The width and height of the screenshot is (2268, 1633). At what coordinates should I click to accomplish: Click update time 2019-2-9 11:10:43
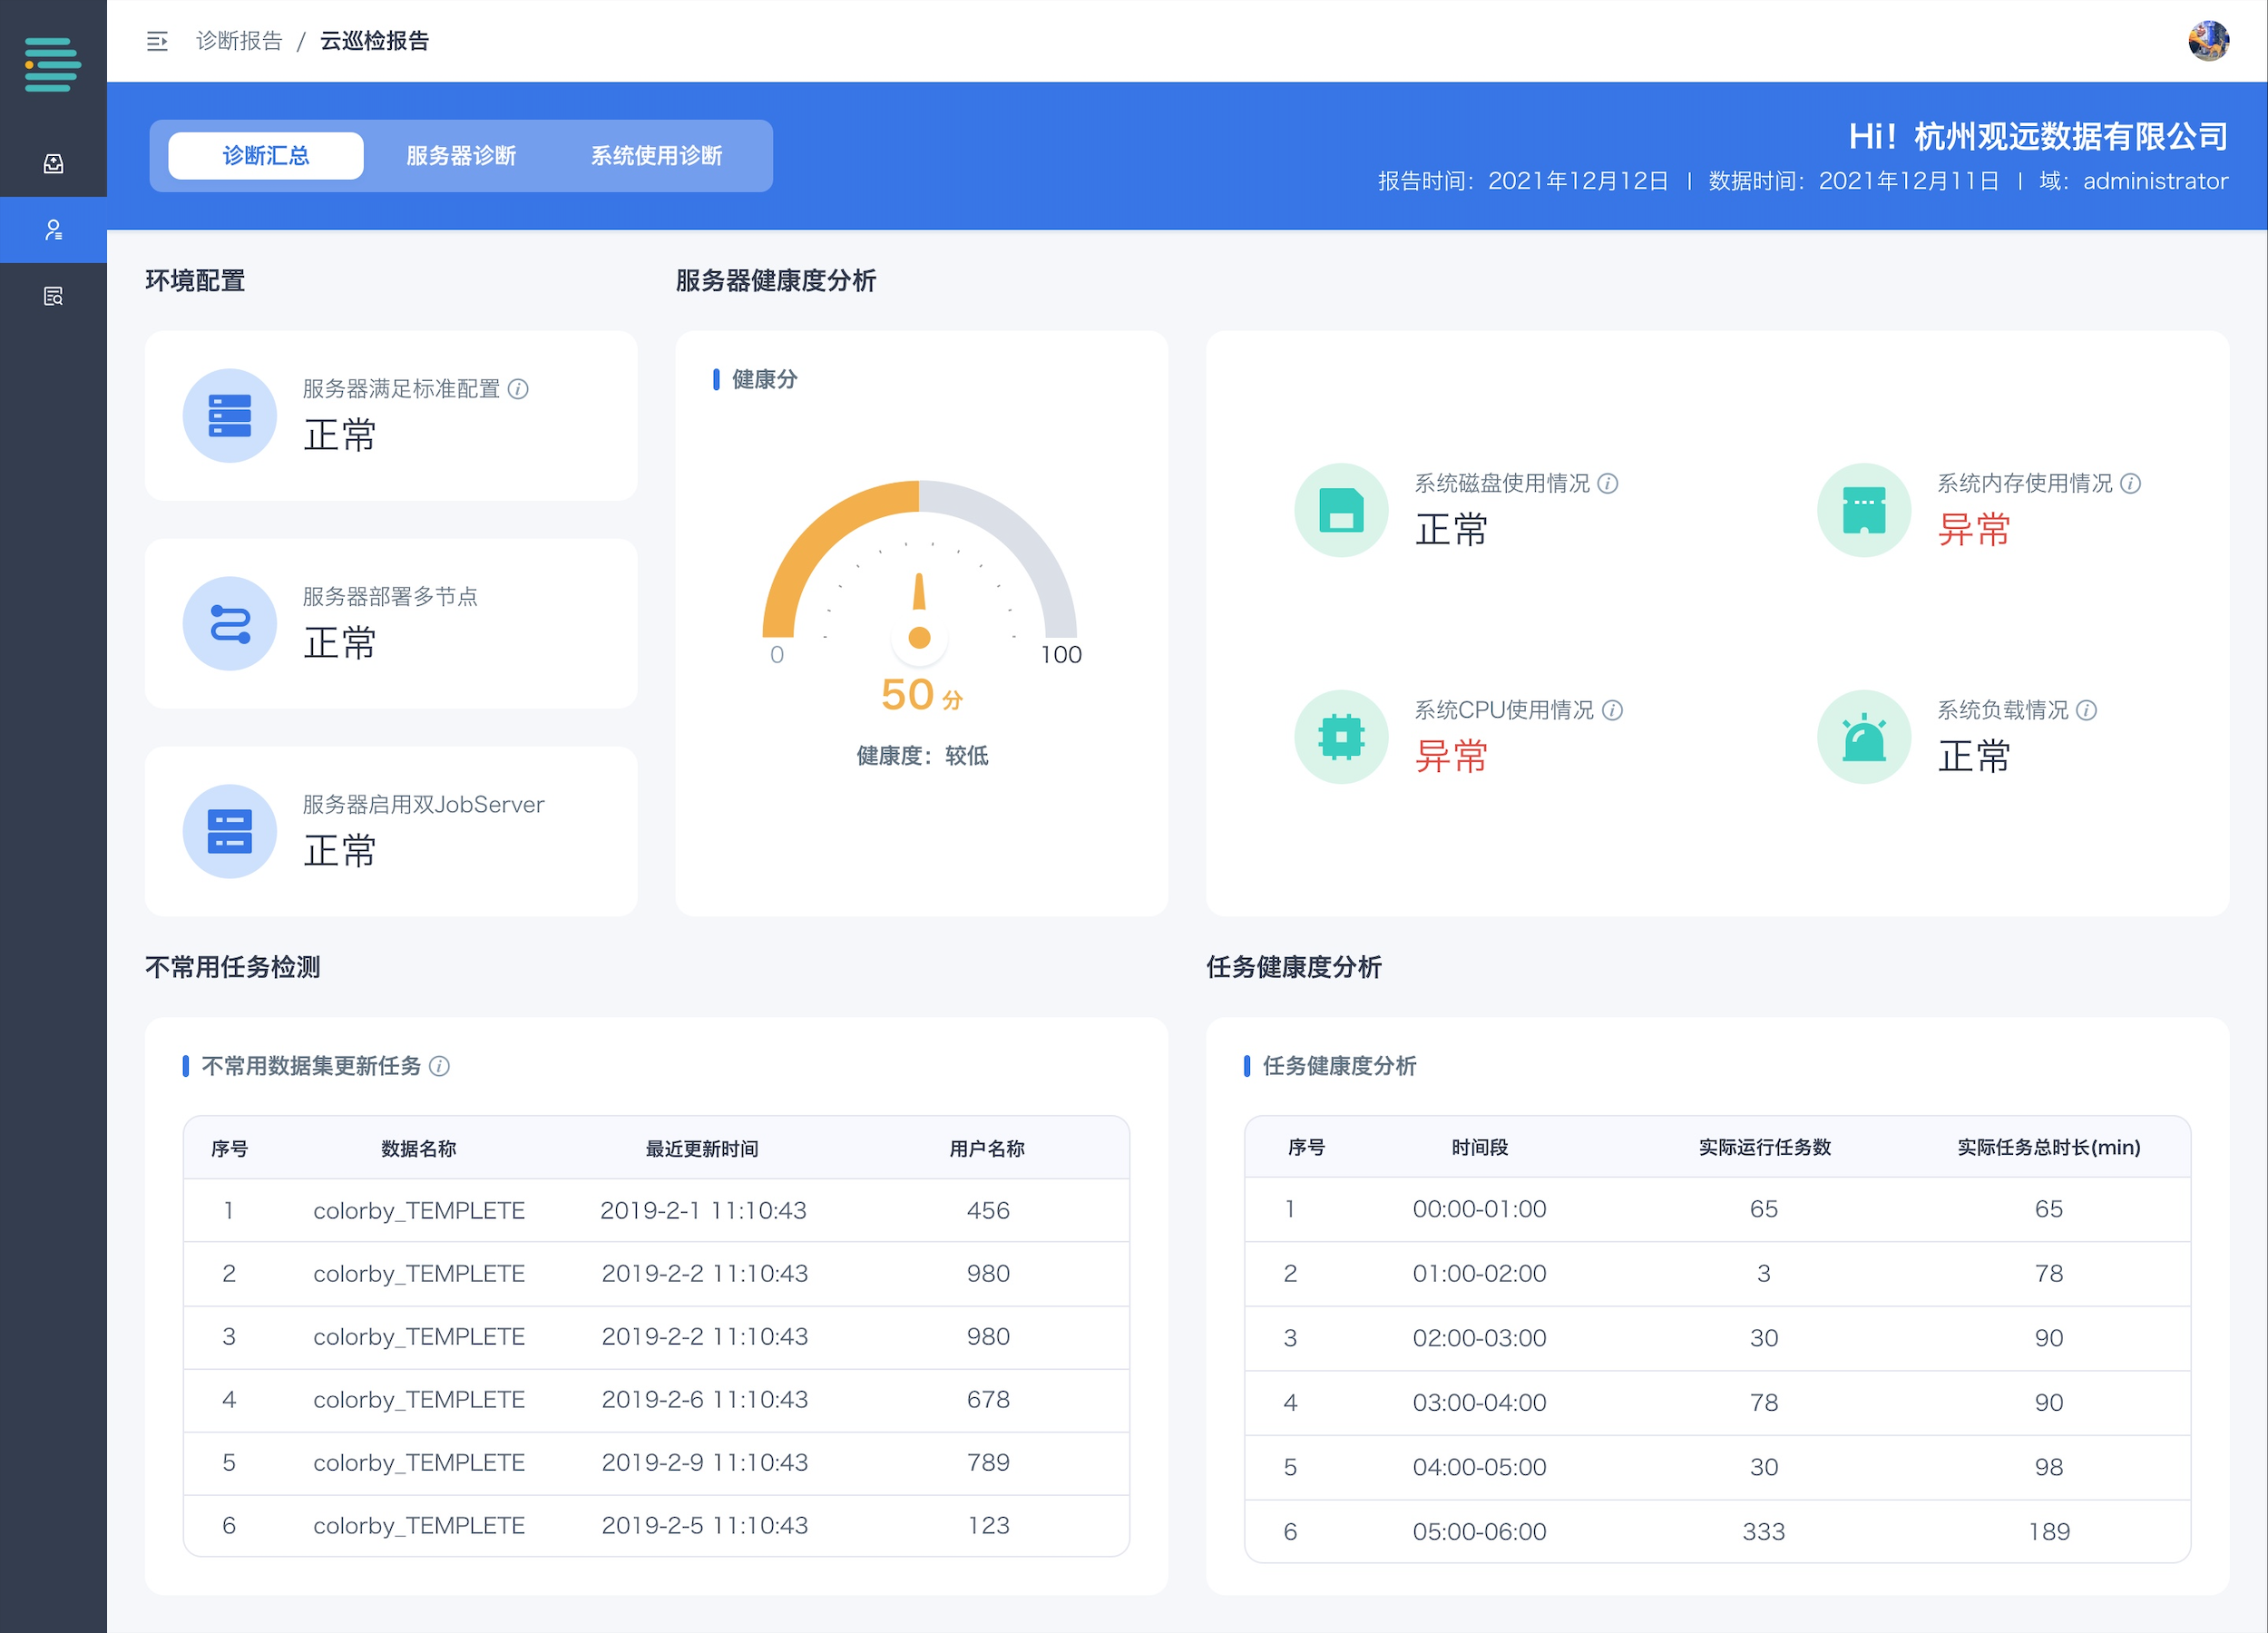704,1463
